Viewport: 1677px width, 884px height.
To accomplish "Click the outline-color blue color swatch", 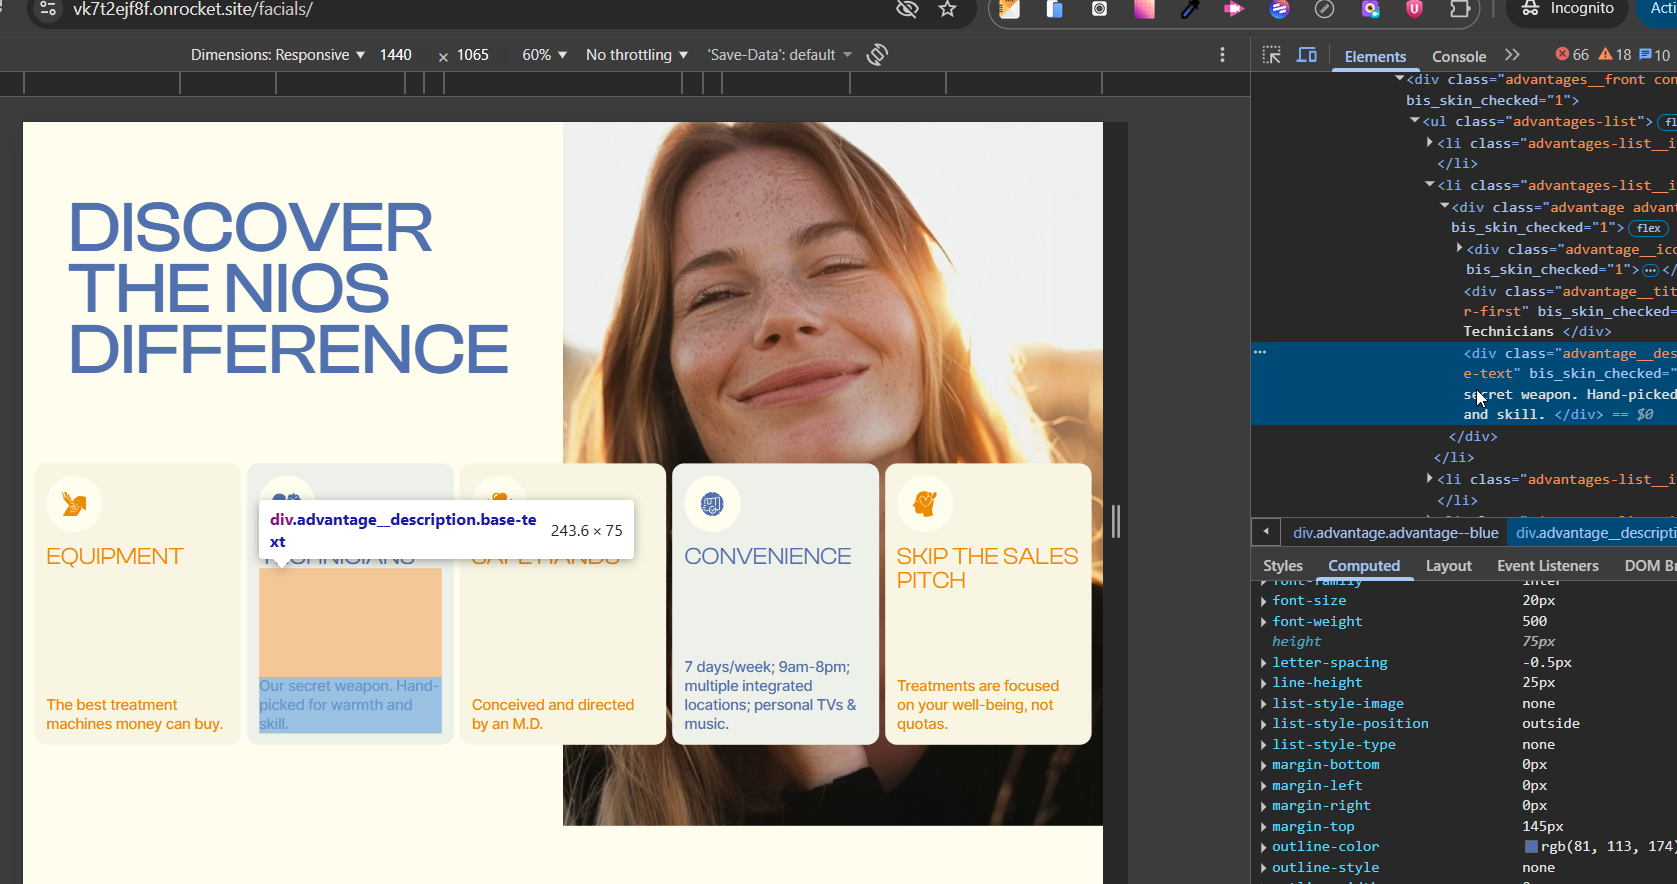I will tap(1531, 847).
